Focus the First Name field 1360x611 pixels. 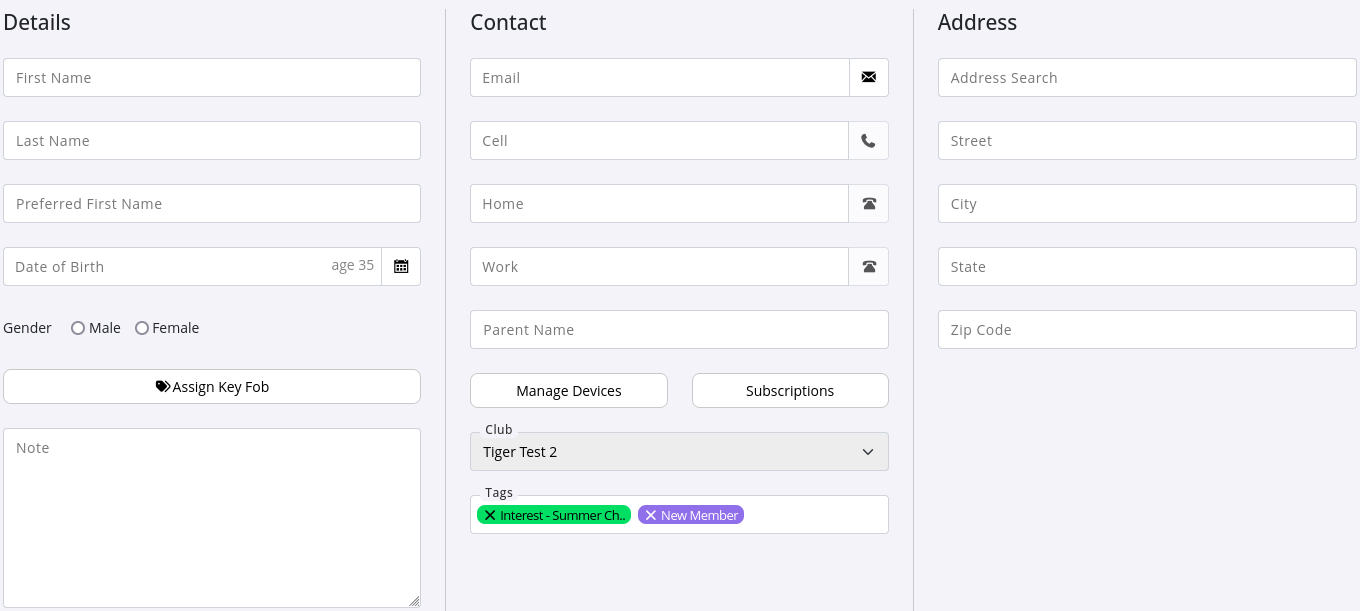(212, 78)
